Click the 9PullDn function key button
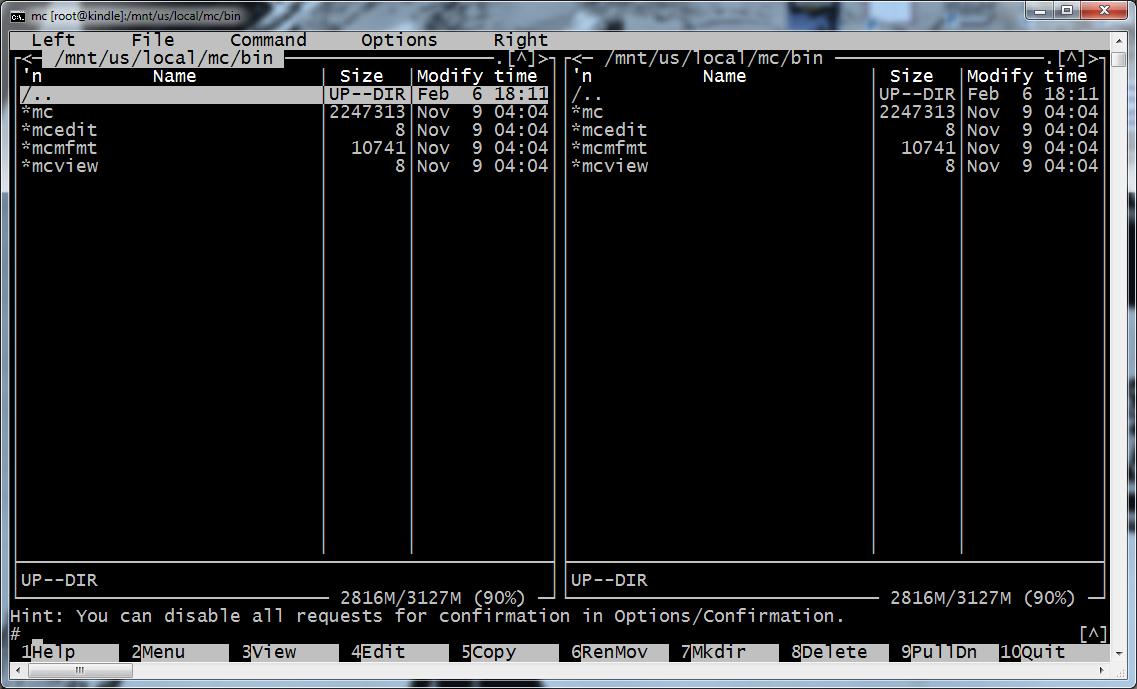This screenshot has width=1137, height=689. pos(949,652)
